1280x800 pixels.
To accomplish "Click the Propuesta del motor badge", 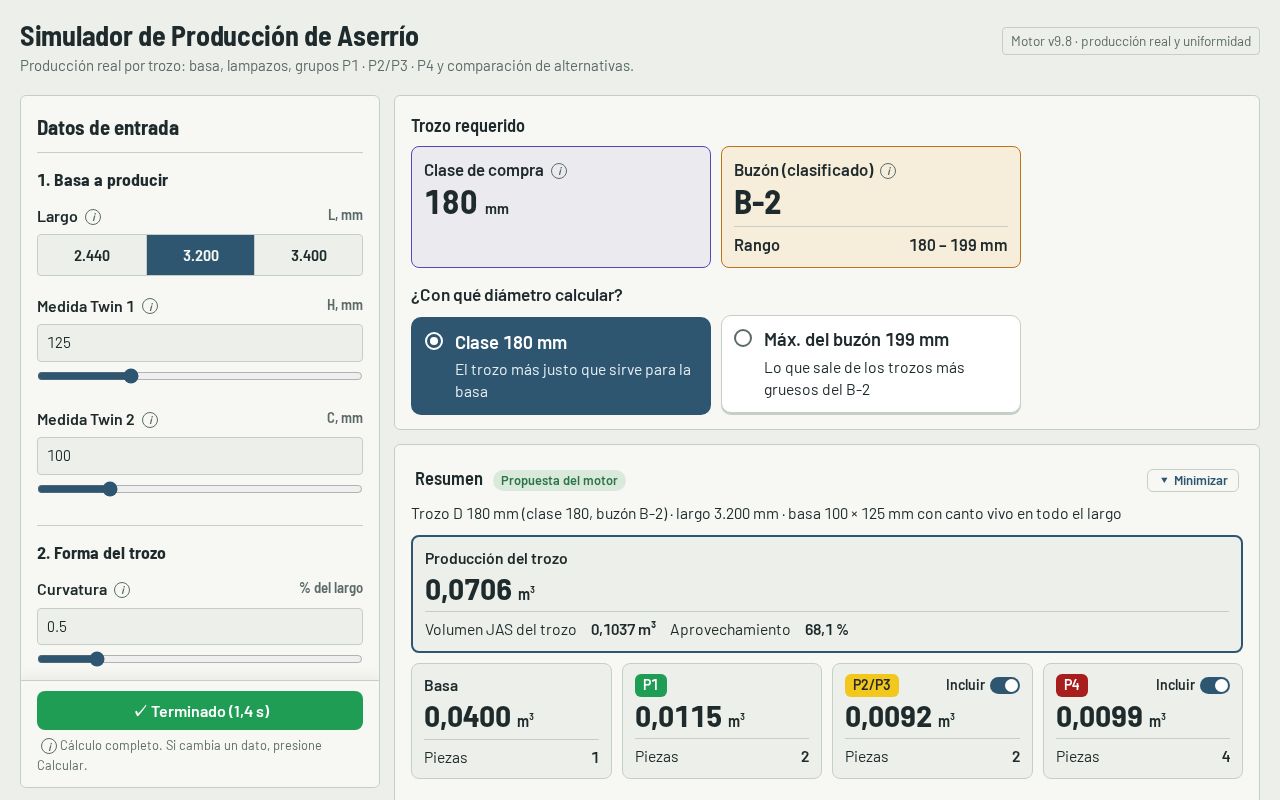I will [559, 480].
